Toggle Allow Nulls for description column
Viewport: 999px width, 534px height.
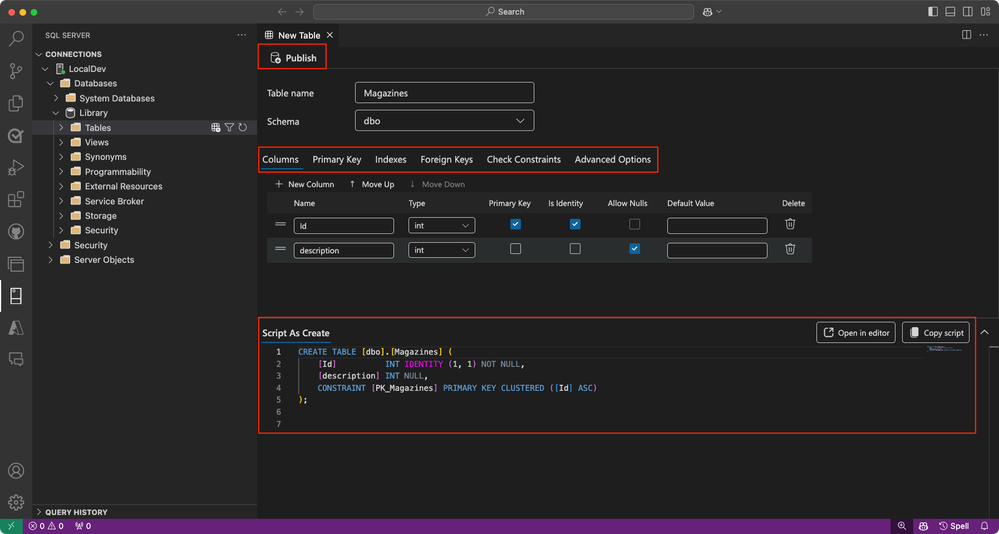click(x=634, y=249)
